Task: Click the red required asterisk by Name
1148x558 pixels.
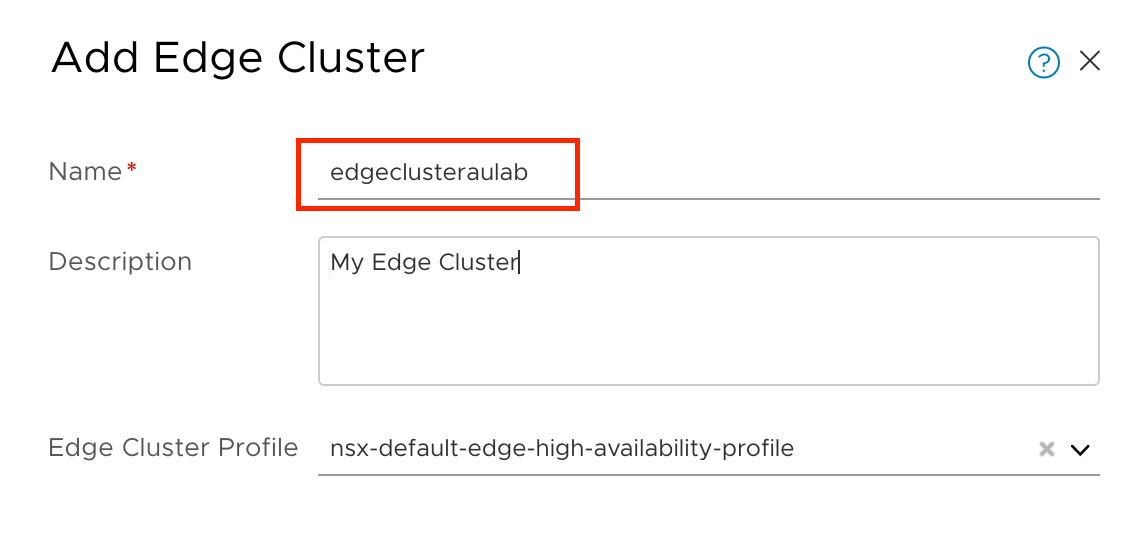Action: [x=132, y=170]
